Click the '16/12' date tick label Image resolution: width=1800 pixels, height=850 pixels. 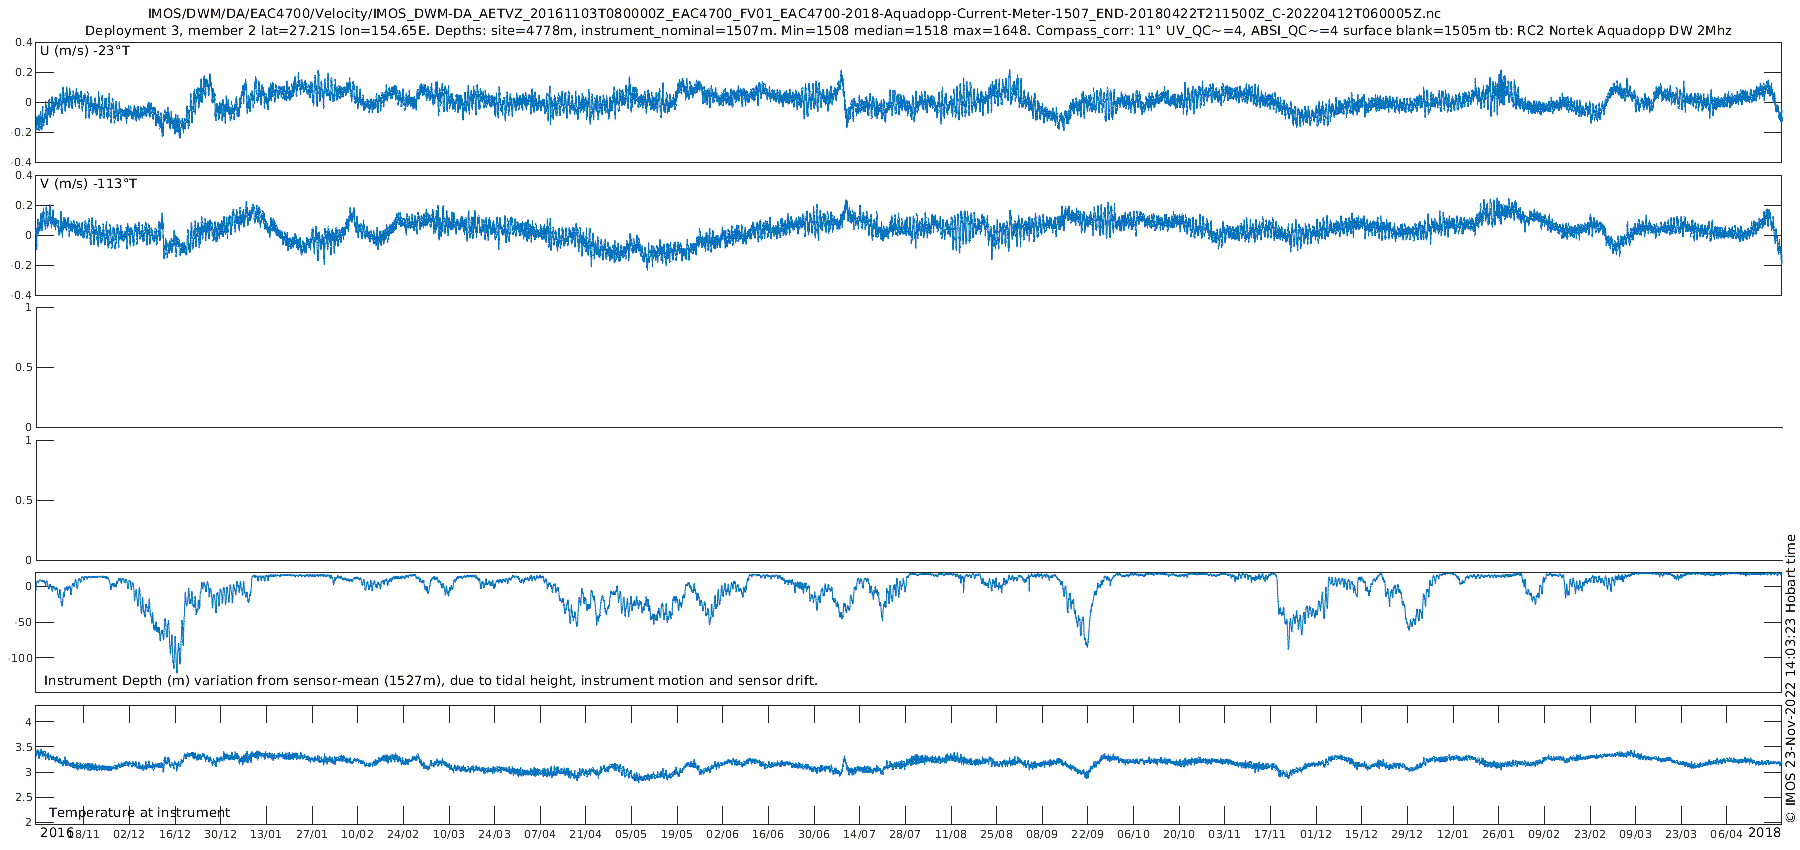[x=175, y=834]
